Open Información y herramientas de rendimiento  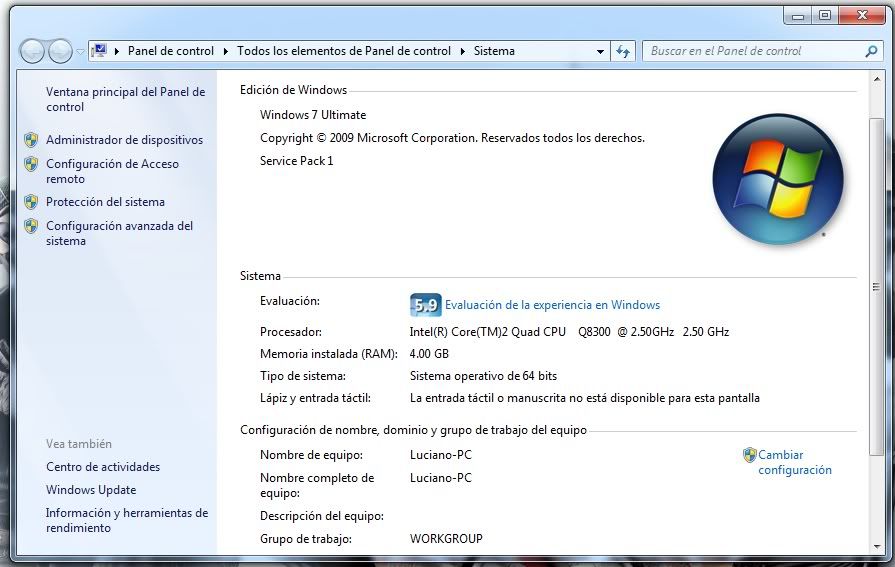[x=127, y=520]
